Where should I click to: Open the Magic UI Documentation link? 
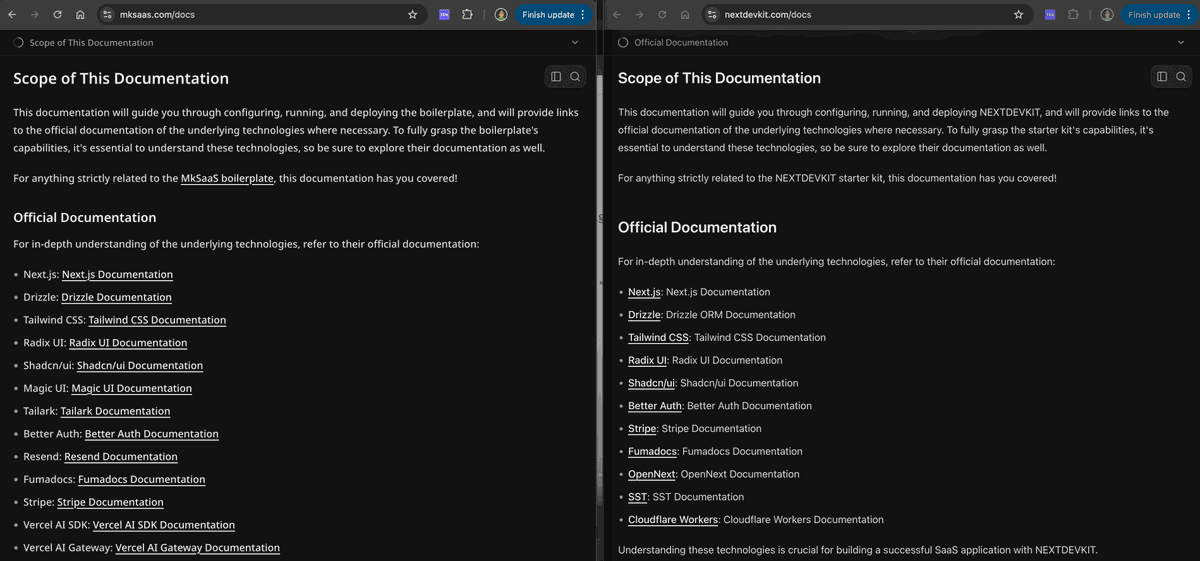132,388
